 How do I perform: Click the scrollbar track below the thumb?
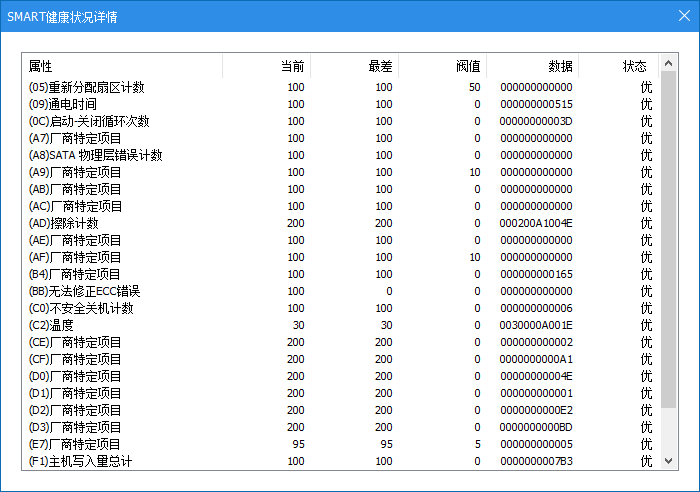[x=669, y=435]
